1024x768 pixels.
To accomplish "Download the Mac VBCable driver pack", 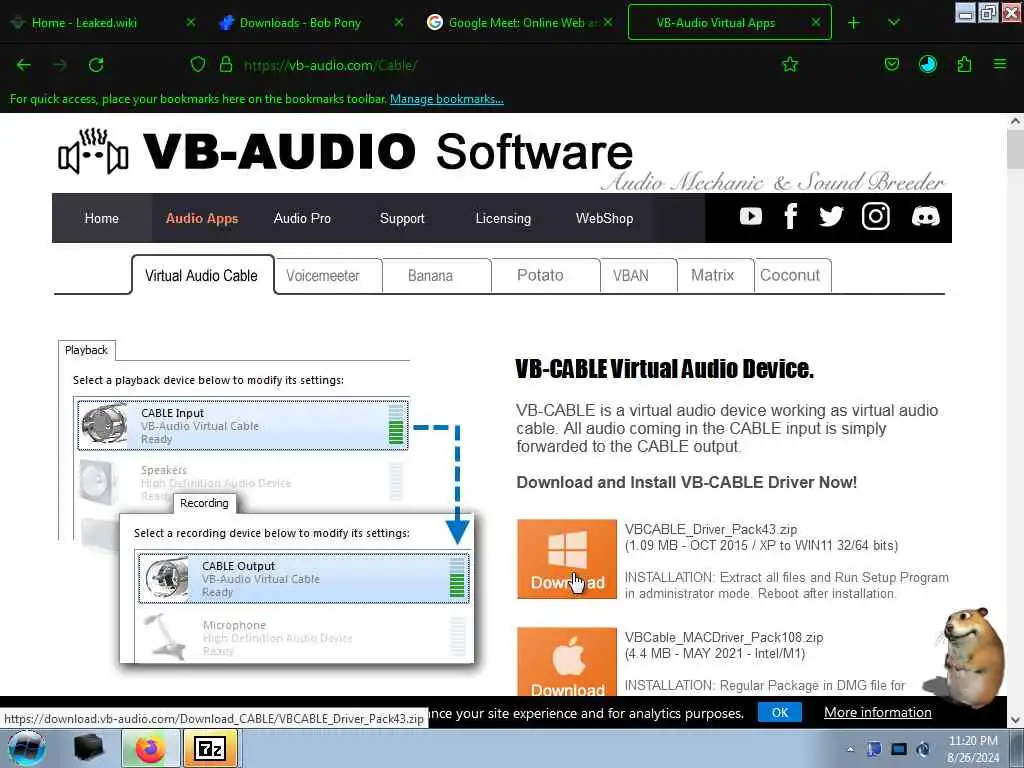I will pyautogui.click(x=567, y=662).
